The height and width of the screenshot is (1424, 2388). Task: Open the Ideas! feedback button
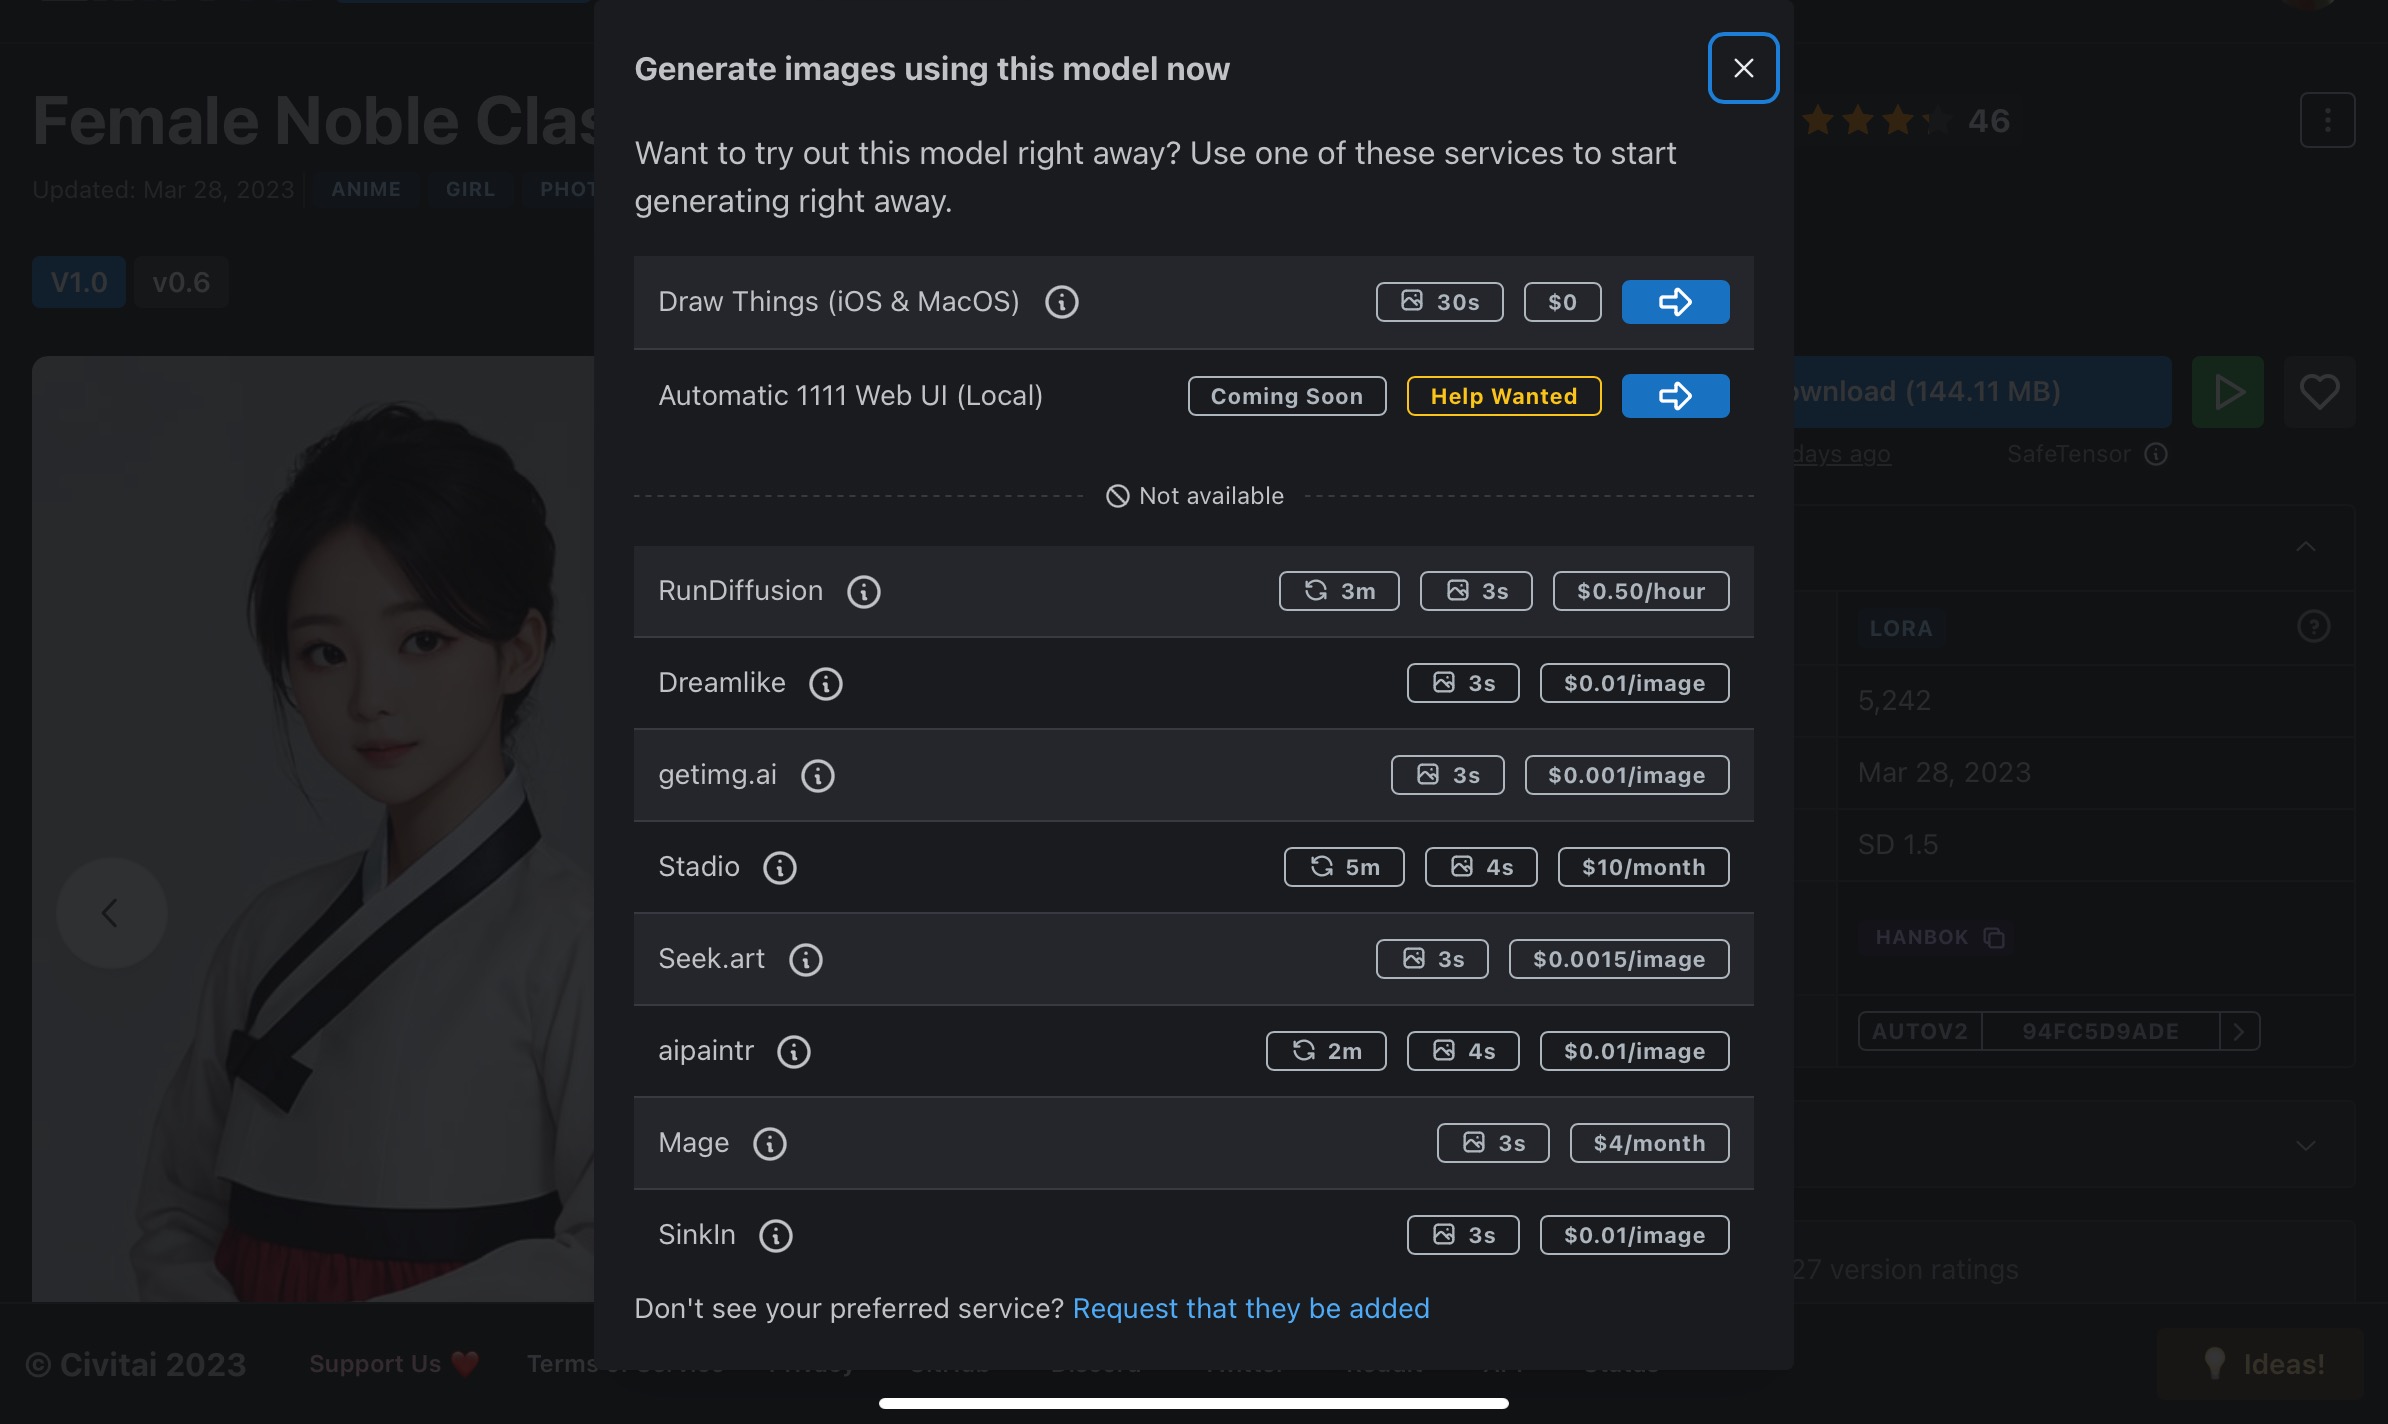2260,1363
